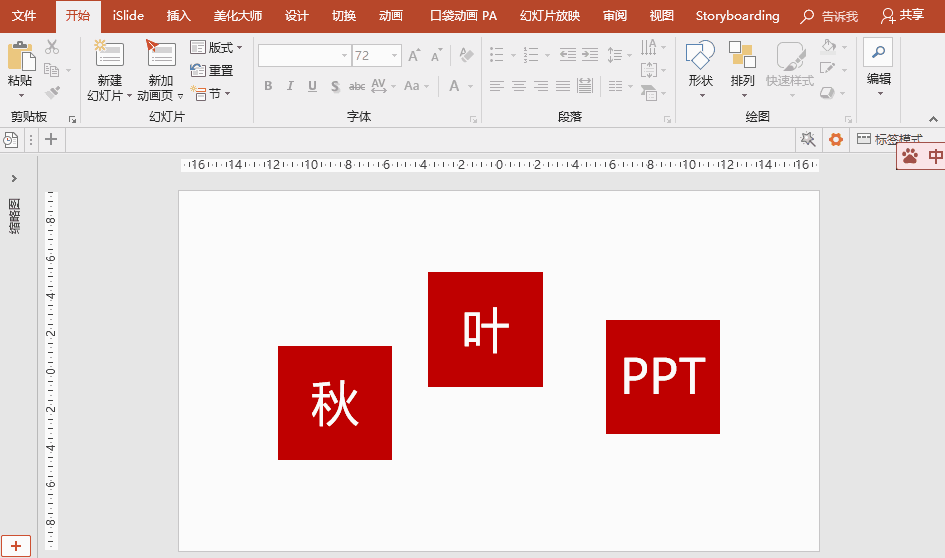Click the Quick Styles (快速样式) button
Screen dimensions: 945x558
[790, 69]
